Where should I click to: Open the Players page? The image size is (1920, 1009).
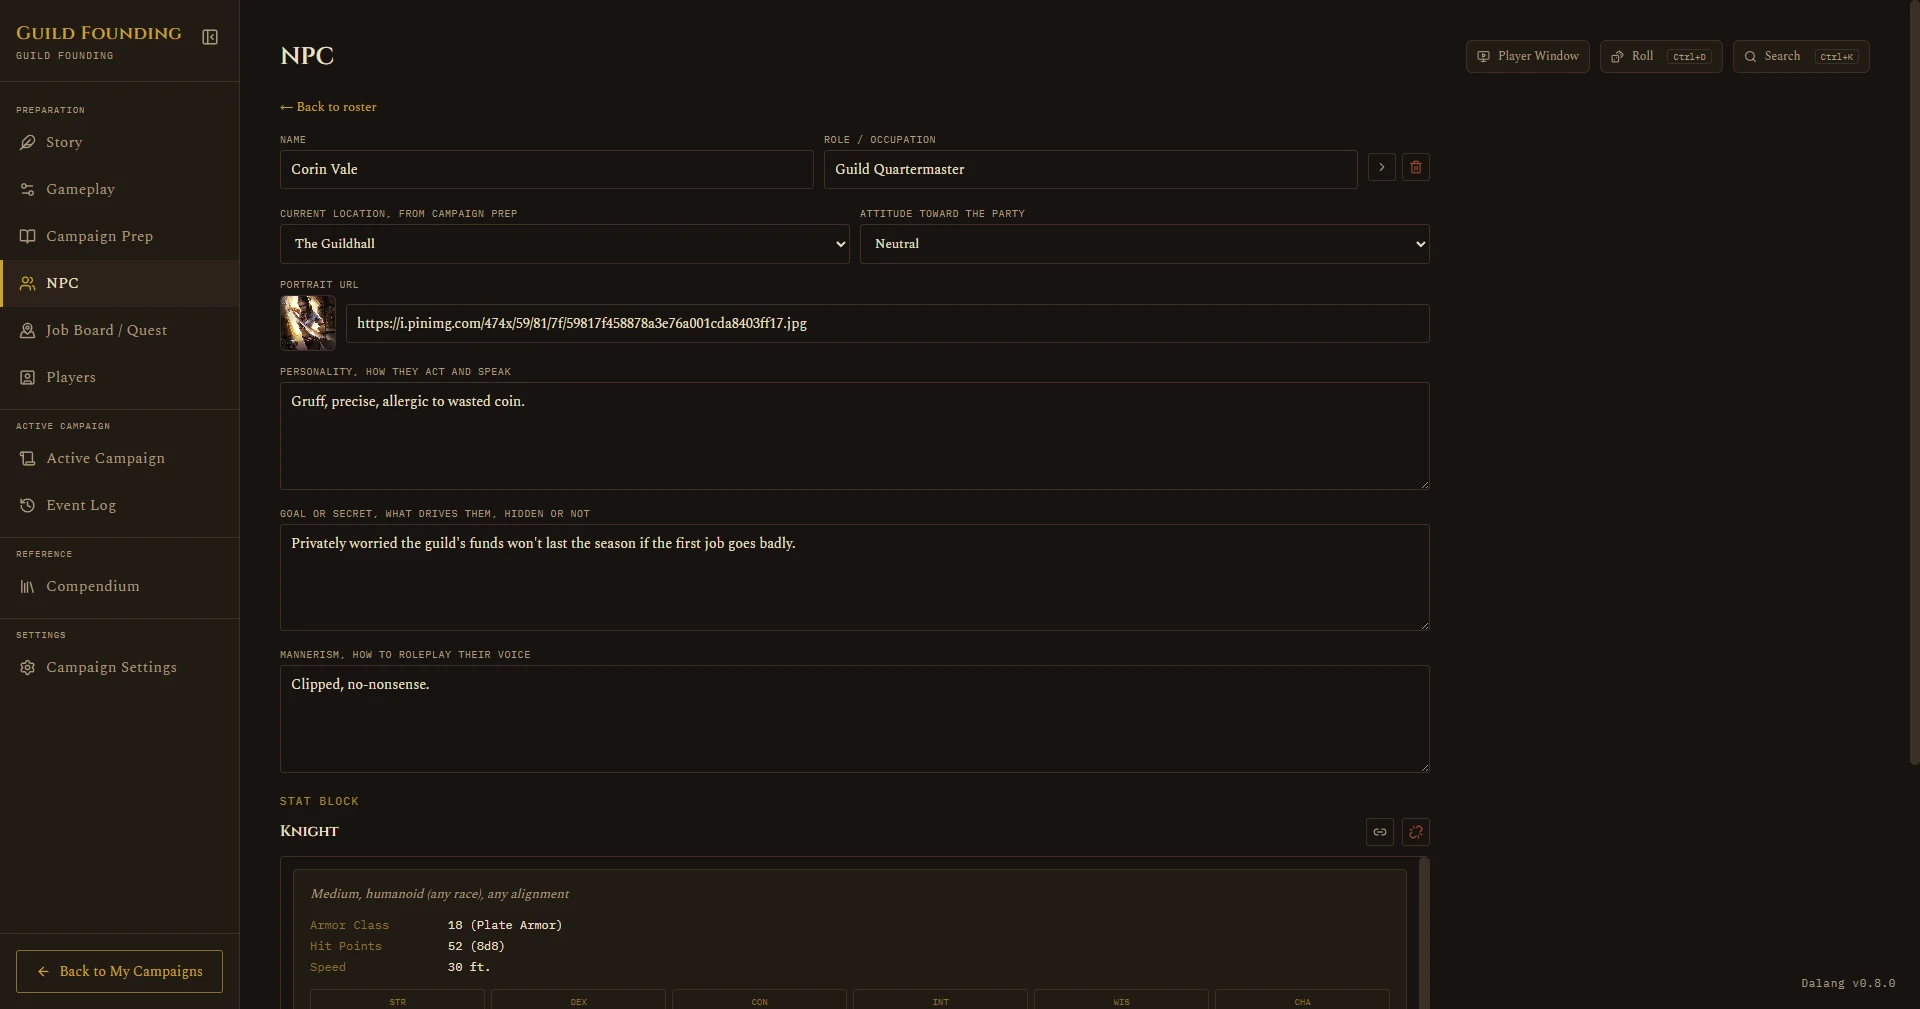click(119, 377)
